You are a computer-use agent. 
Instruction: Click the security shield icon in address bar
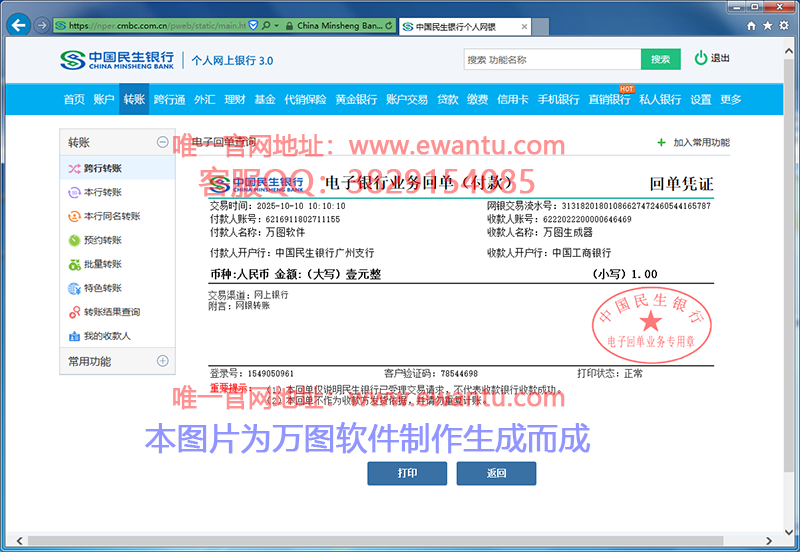(x=253, y=25)
